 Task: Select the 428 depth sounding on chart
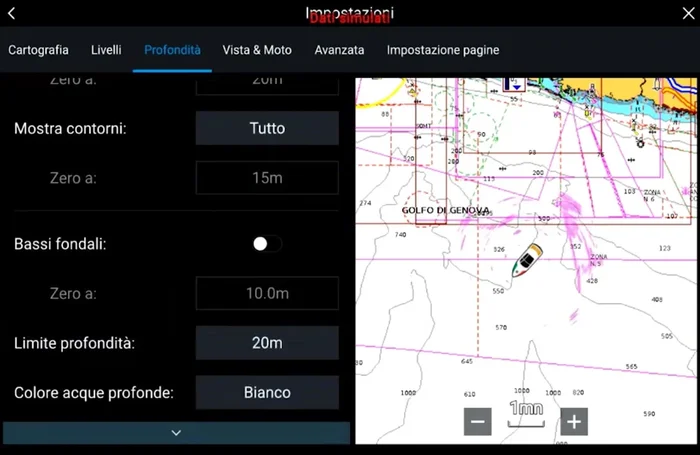pos(592,281)
